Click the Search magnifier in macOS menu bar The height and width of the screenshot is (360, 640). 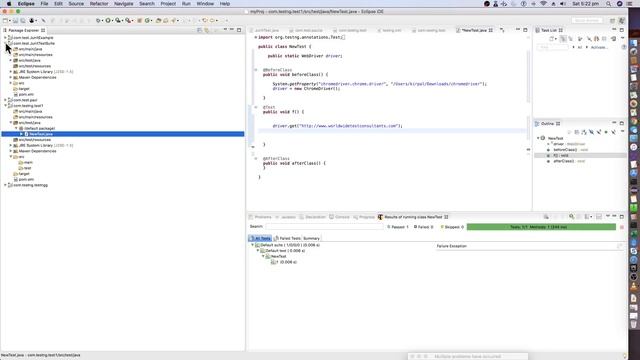(609, 4)
